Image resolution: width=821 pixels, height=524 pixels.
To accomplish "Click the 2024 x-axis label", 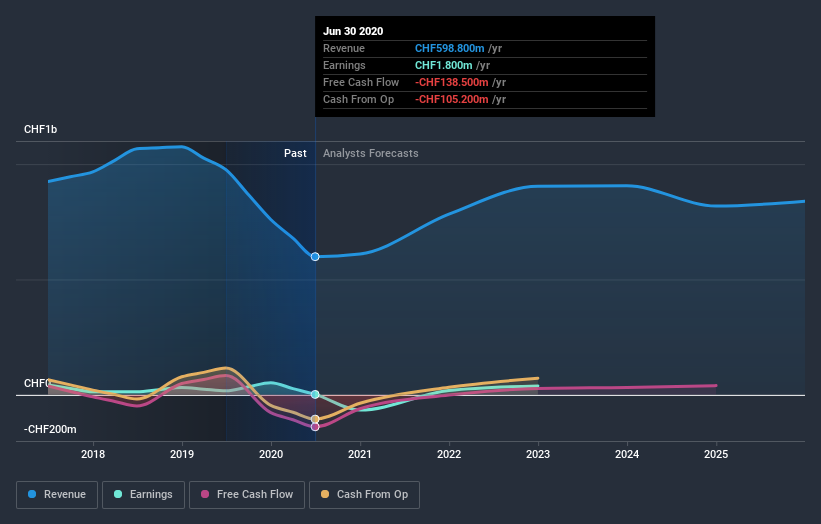I will tap(627, 454).
